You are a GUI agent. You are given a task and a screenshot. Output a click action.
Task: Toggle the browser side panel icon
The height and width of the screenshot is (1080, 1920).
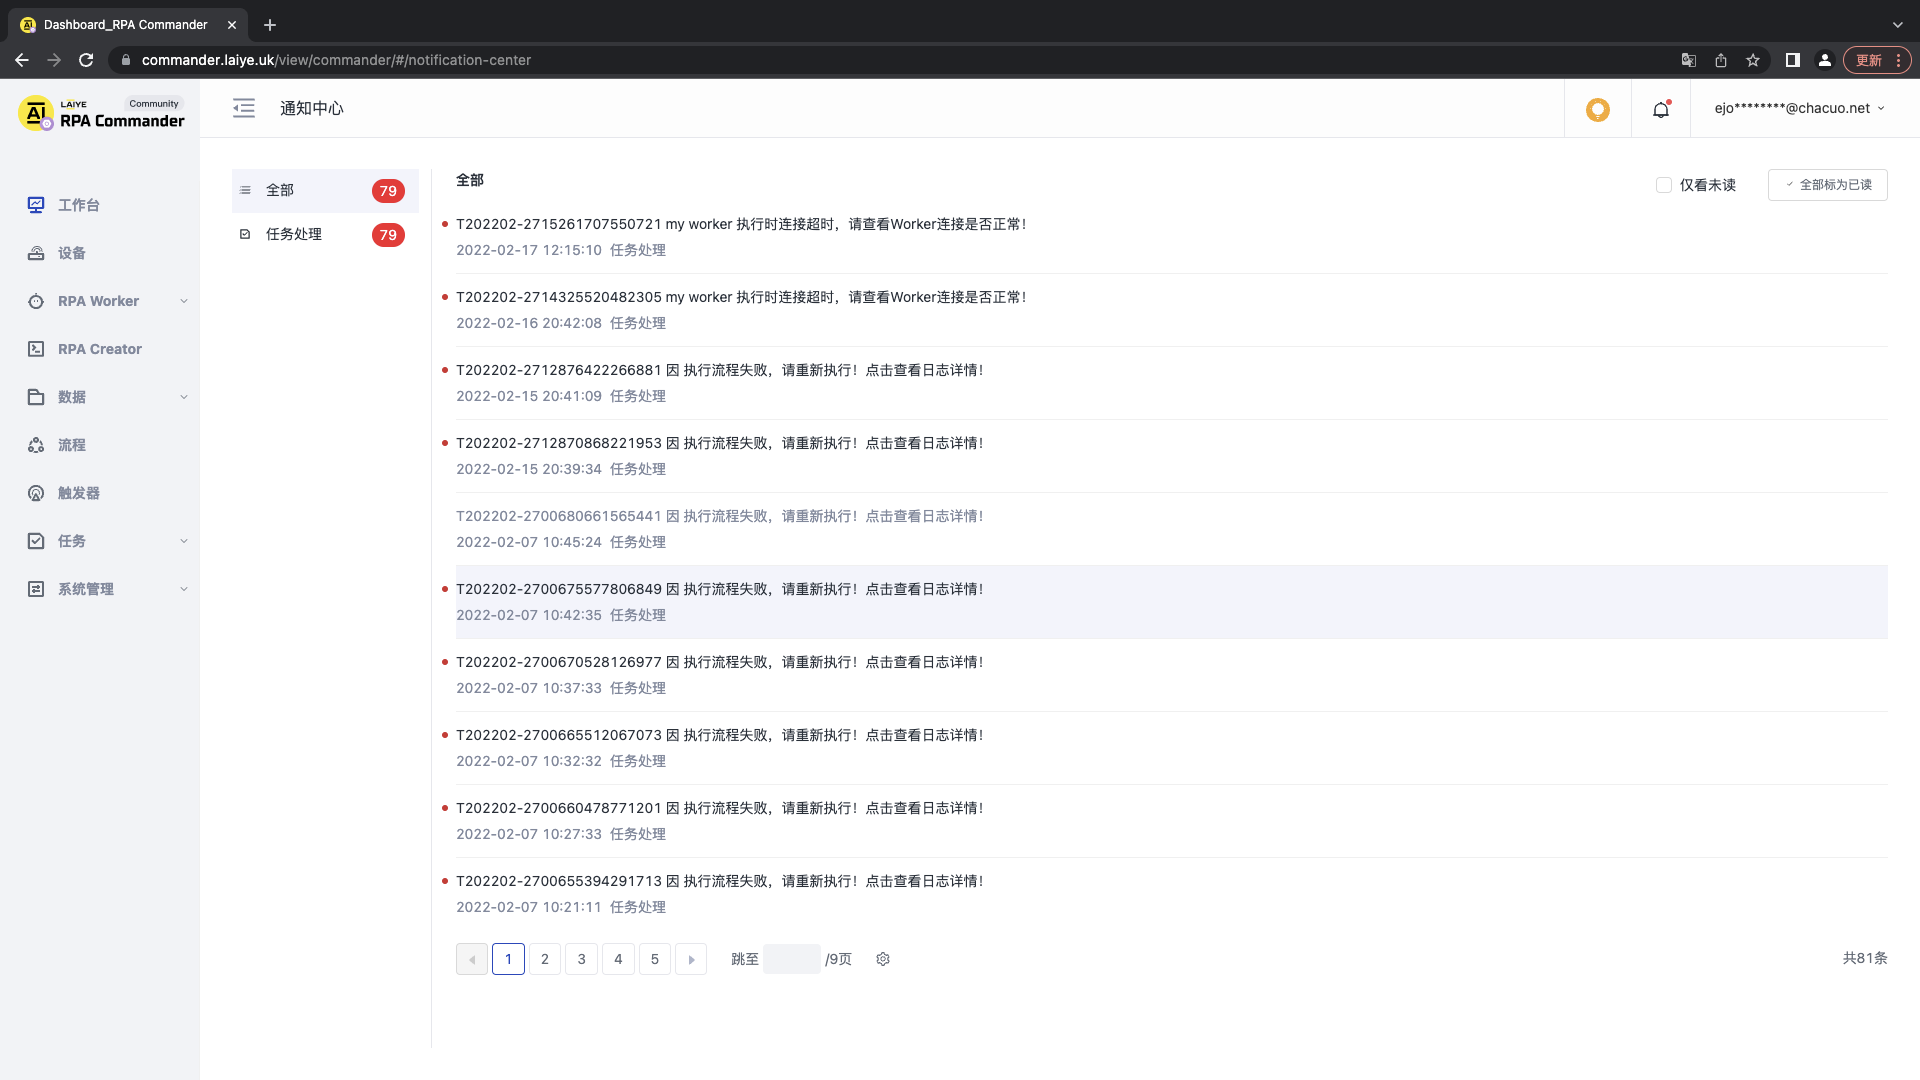[x=1793, y=60]
